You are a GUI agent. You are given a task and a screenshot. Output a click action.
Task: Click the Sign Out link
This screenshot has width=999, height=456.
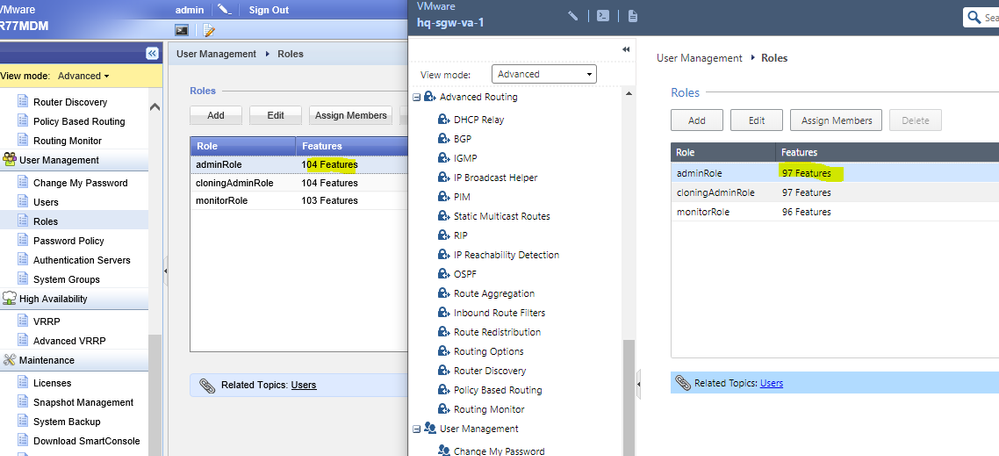coord(268,9)
